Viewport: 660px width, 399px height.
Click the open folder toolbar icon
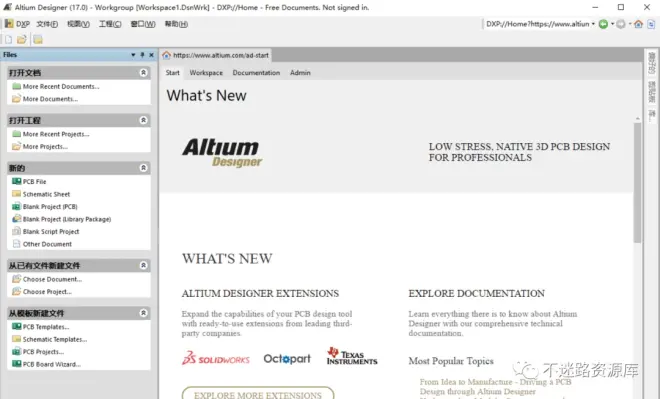click(22, 40)
